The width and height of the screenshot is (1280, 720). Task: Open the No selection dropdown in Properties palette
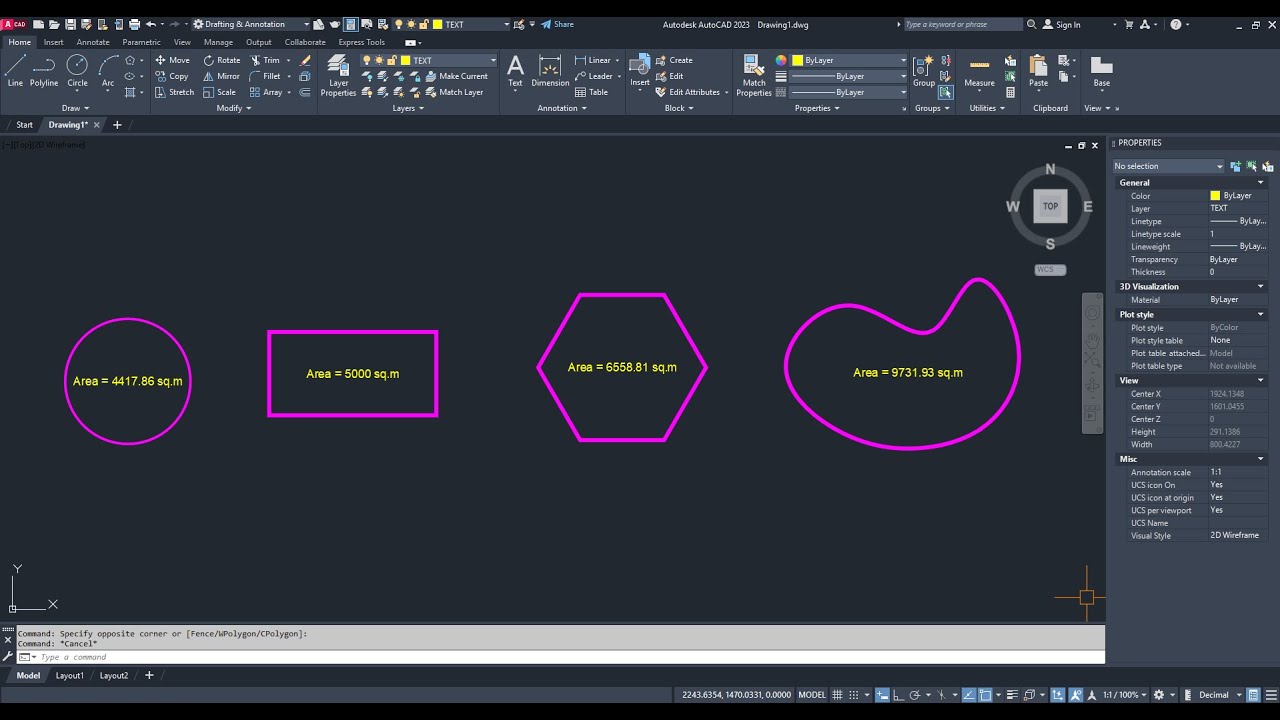[x=1169, y=166]
